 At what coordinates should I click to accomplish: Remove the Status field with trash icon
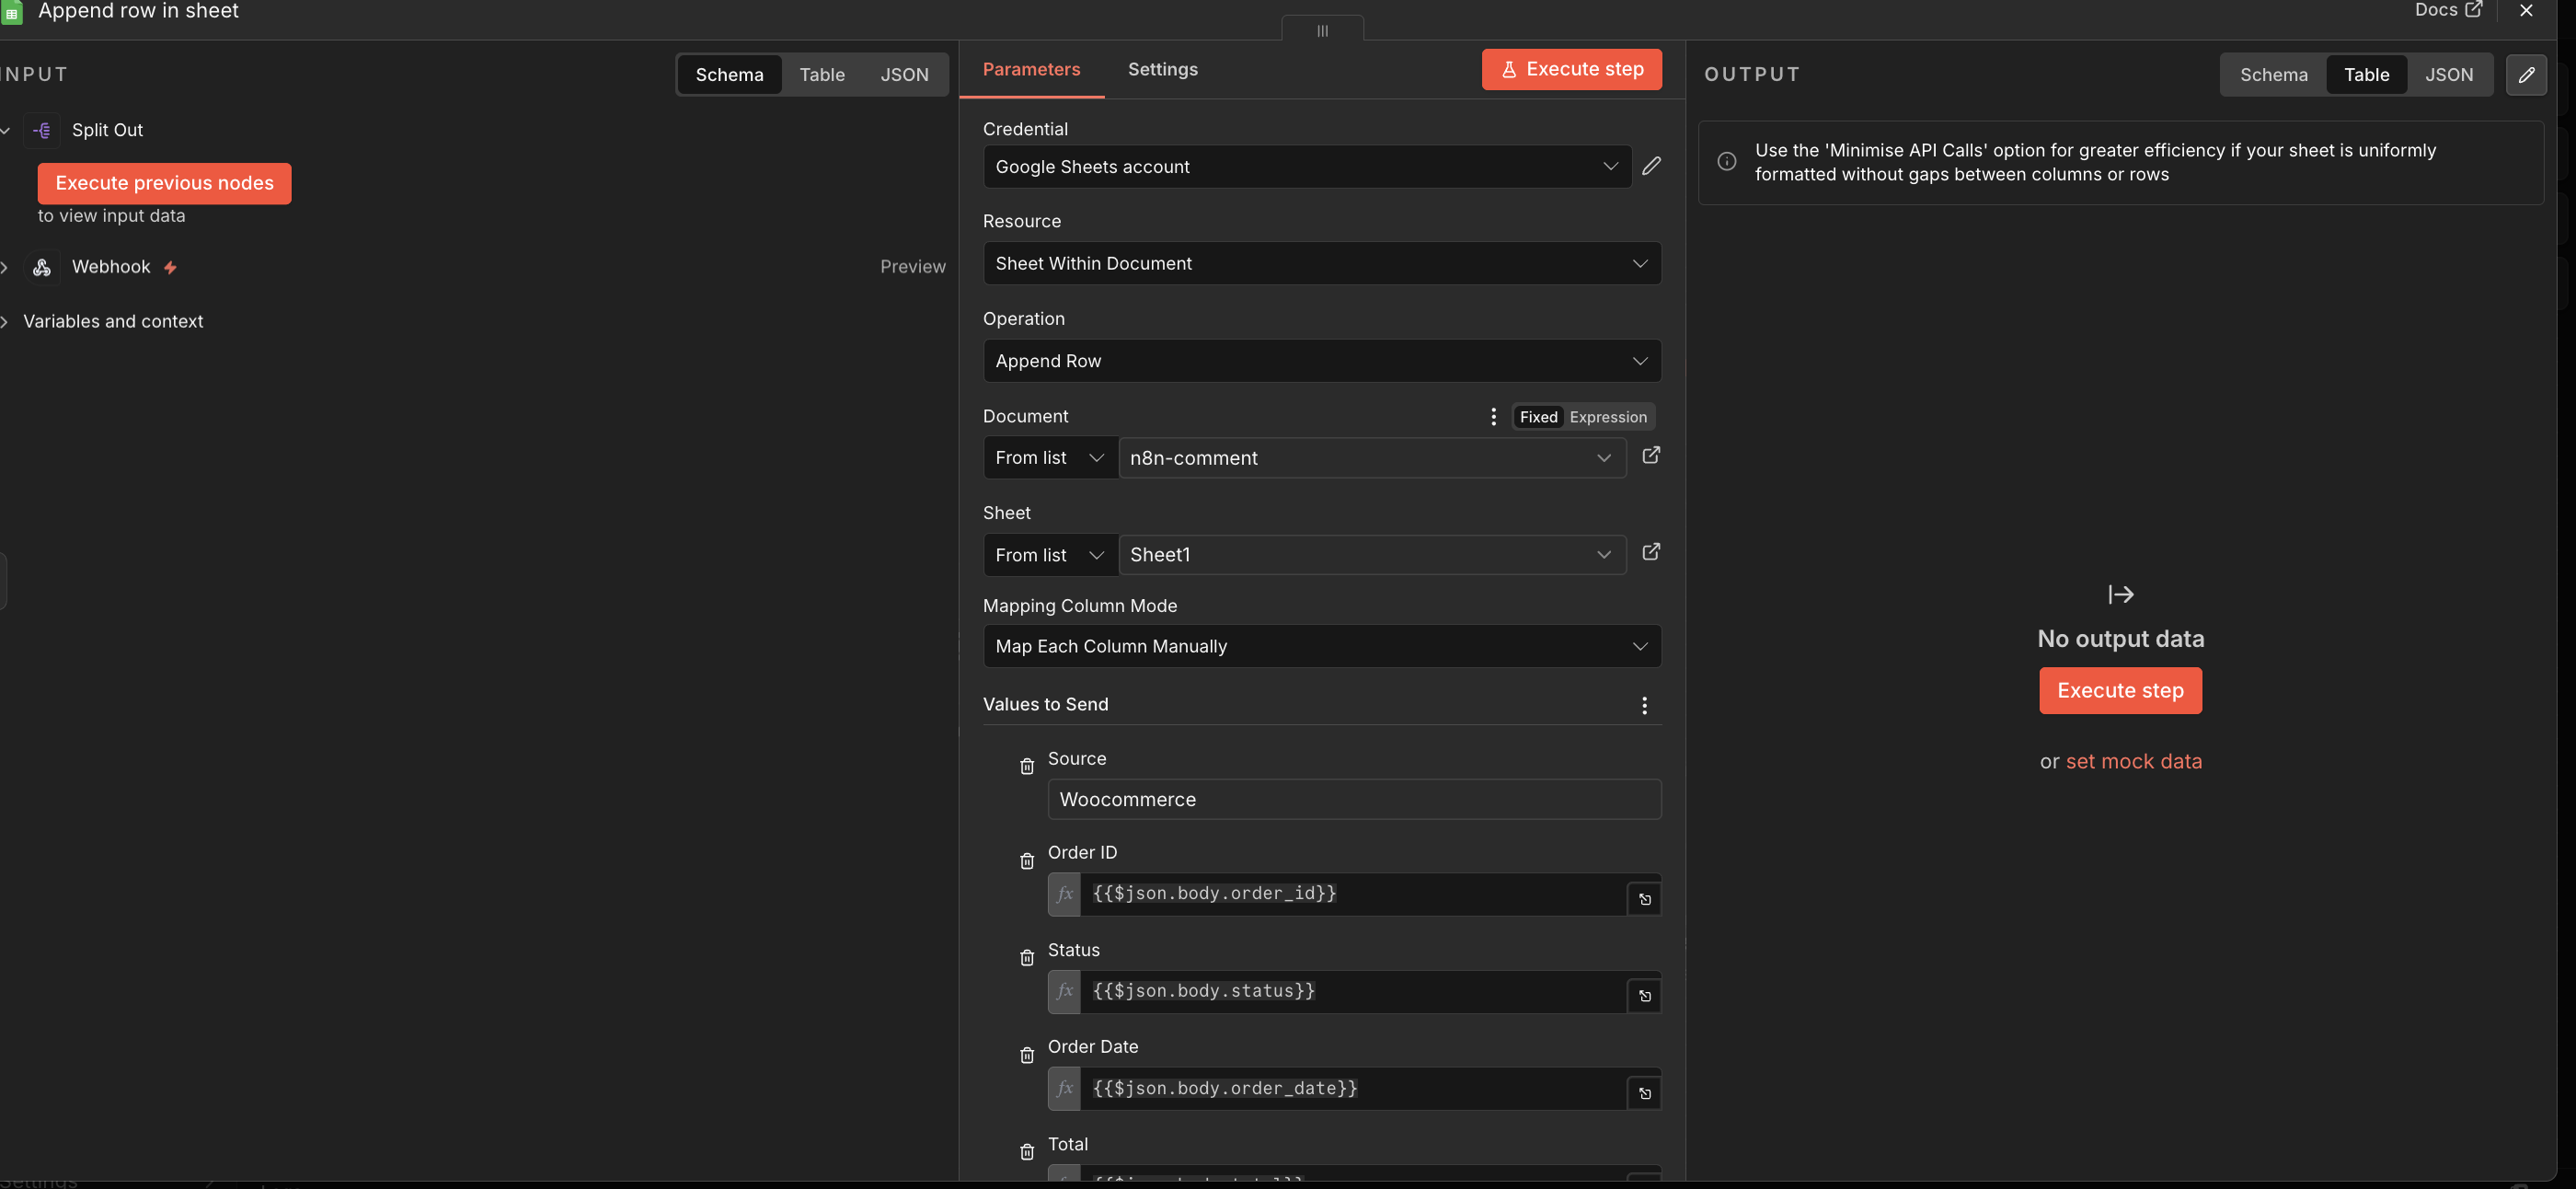tap(1026, 958)
